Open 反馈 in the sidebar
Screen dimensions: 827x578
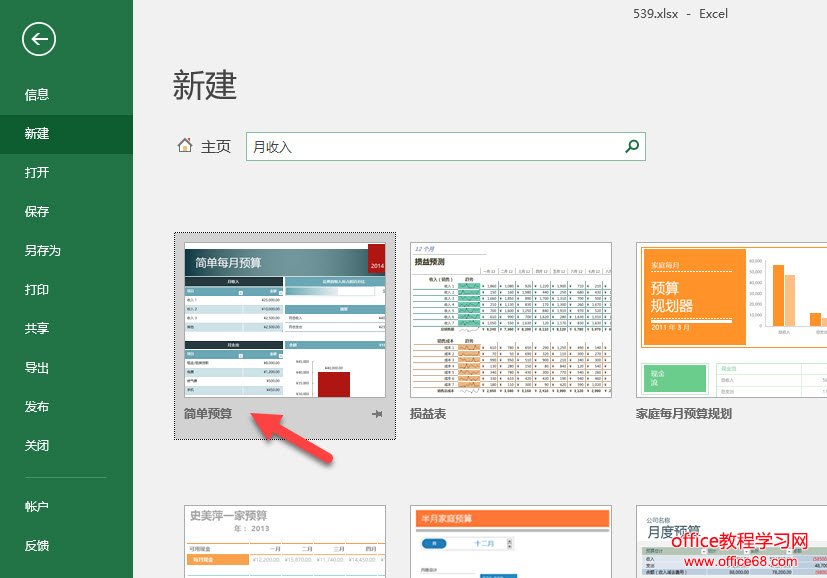37,546
